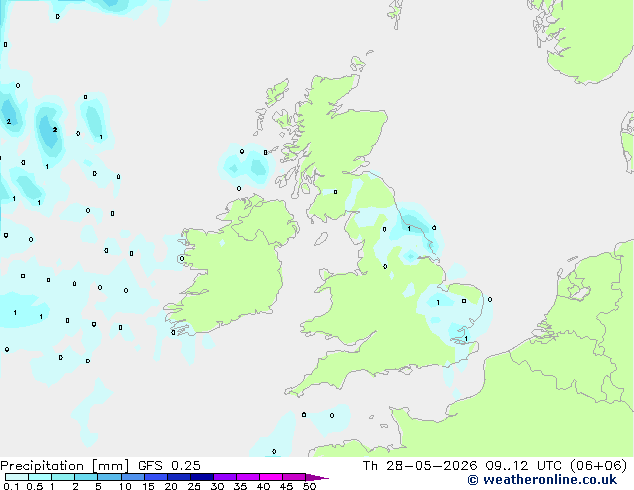This screenshot has width=634, height=490.
Task: Click the legend swatch between 15 and 20
Action: tap(156, 477)
